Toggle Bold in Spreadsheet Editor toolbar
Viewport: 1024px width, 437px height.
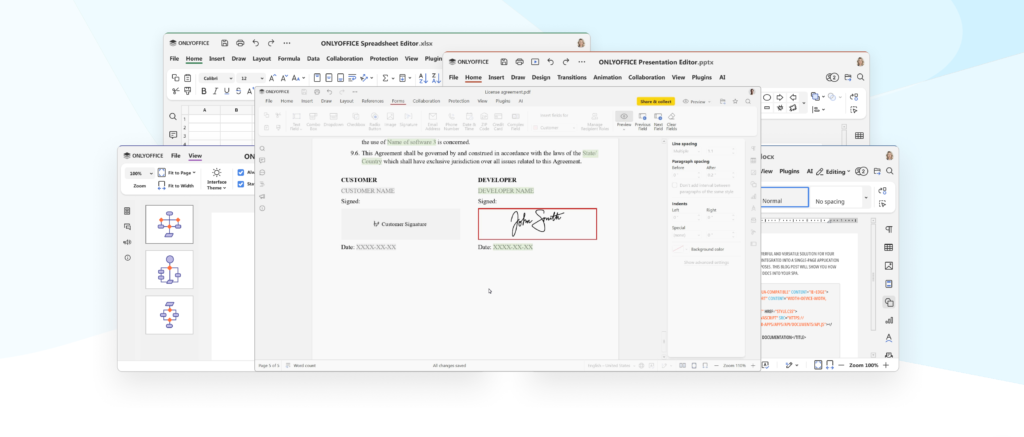tap(204, 91)
